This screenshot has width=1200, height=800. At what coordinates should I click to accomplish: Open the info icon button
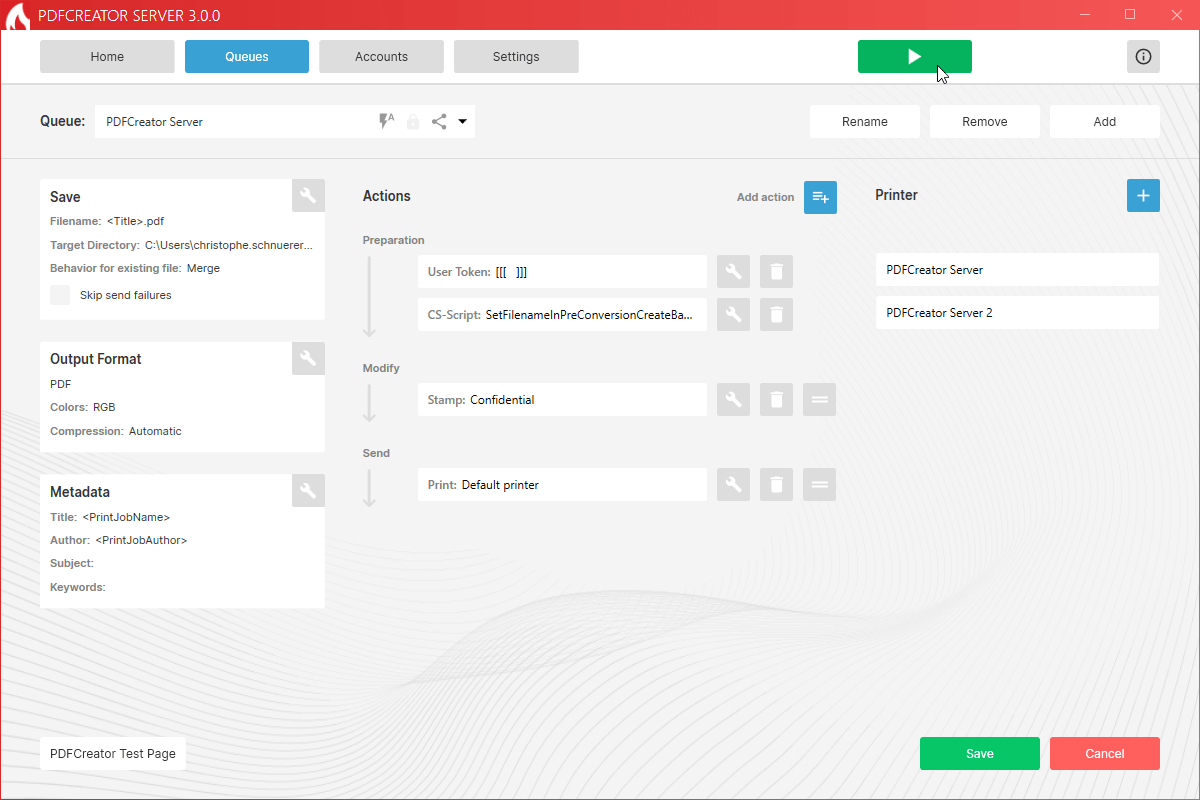click(1143, 57)
